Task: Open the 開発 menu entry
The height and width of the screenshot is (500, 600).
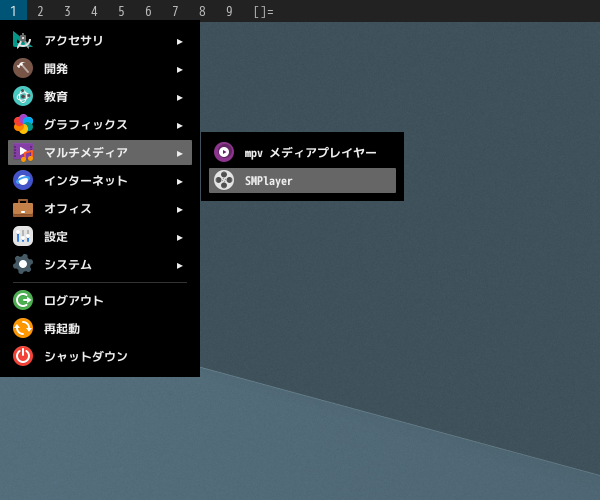Action: coord(100,68)
